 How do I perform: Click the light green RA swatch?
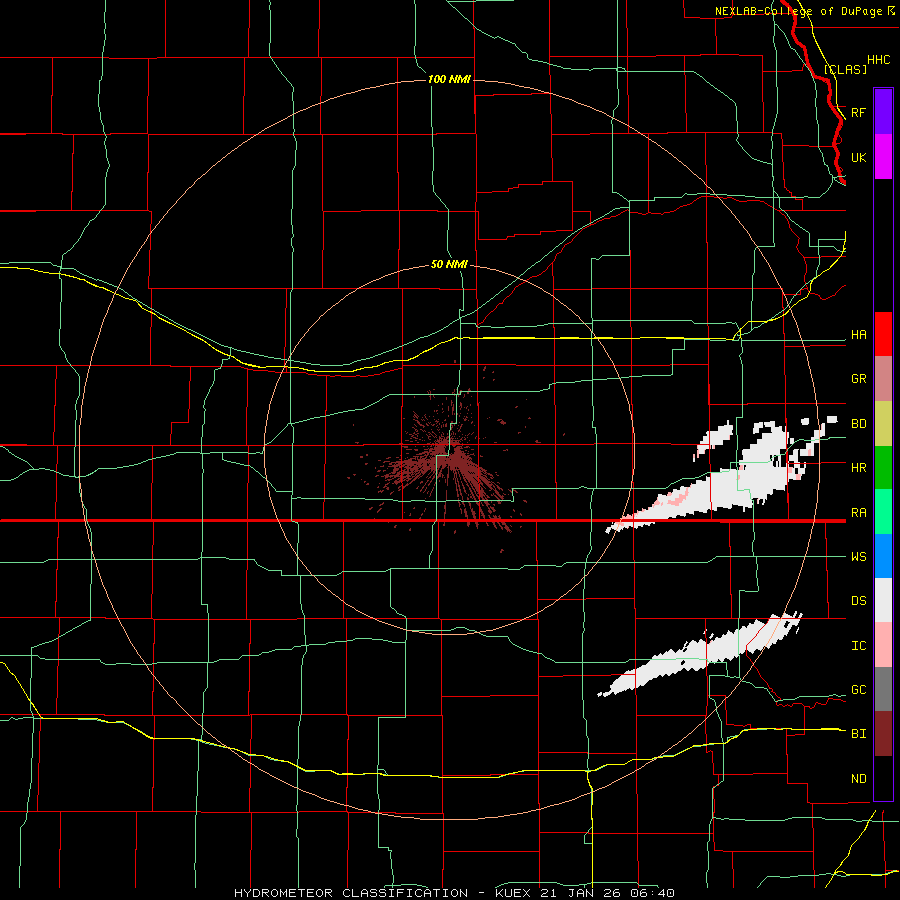coord(883,512)
